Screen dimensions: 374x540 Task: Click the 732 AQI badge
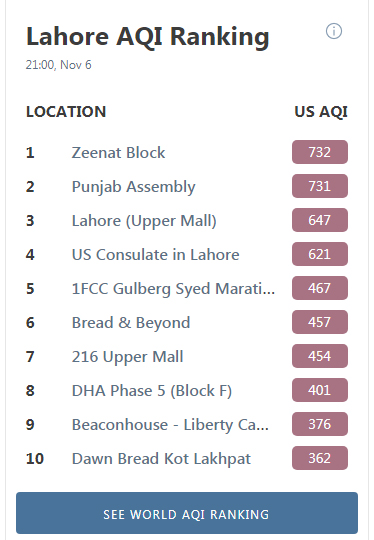(x=320, y=152)
